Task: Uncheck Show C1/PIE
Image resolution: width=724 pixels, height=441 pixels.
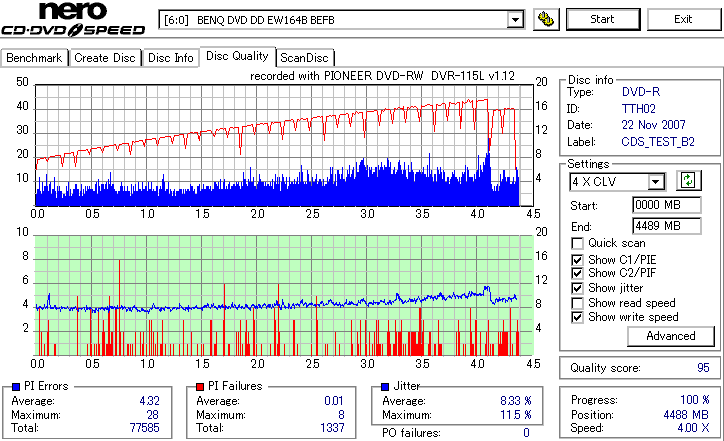Action: (577, 260)
